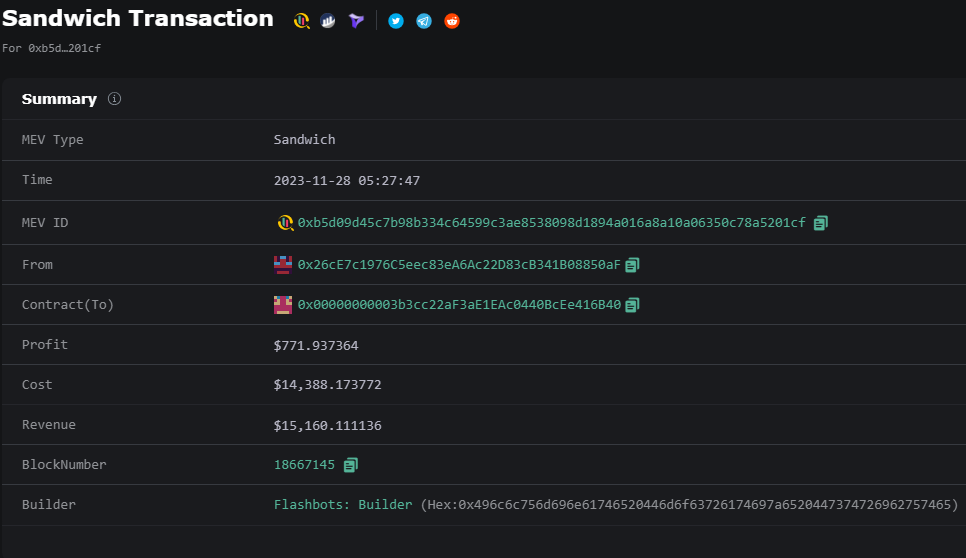The height and width of the screenshot is (558, 966).
Task: Click the magnifier explorer icon beside the title
Action: click(301, 21)
